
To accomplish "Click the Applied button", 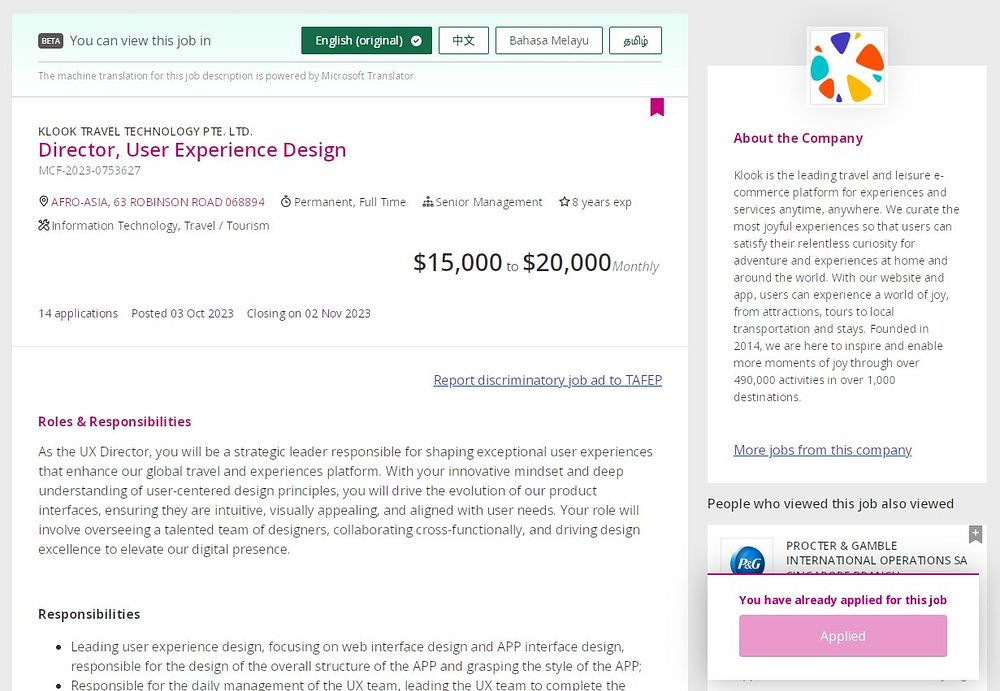I will pos(842,636).
